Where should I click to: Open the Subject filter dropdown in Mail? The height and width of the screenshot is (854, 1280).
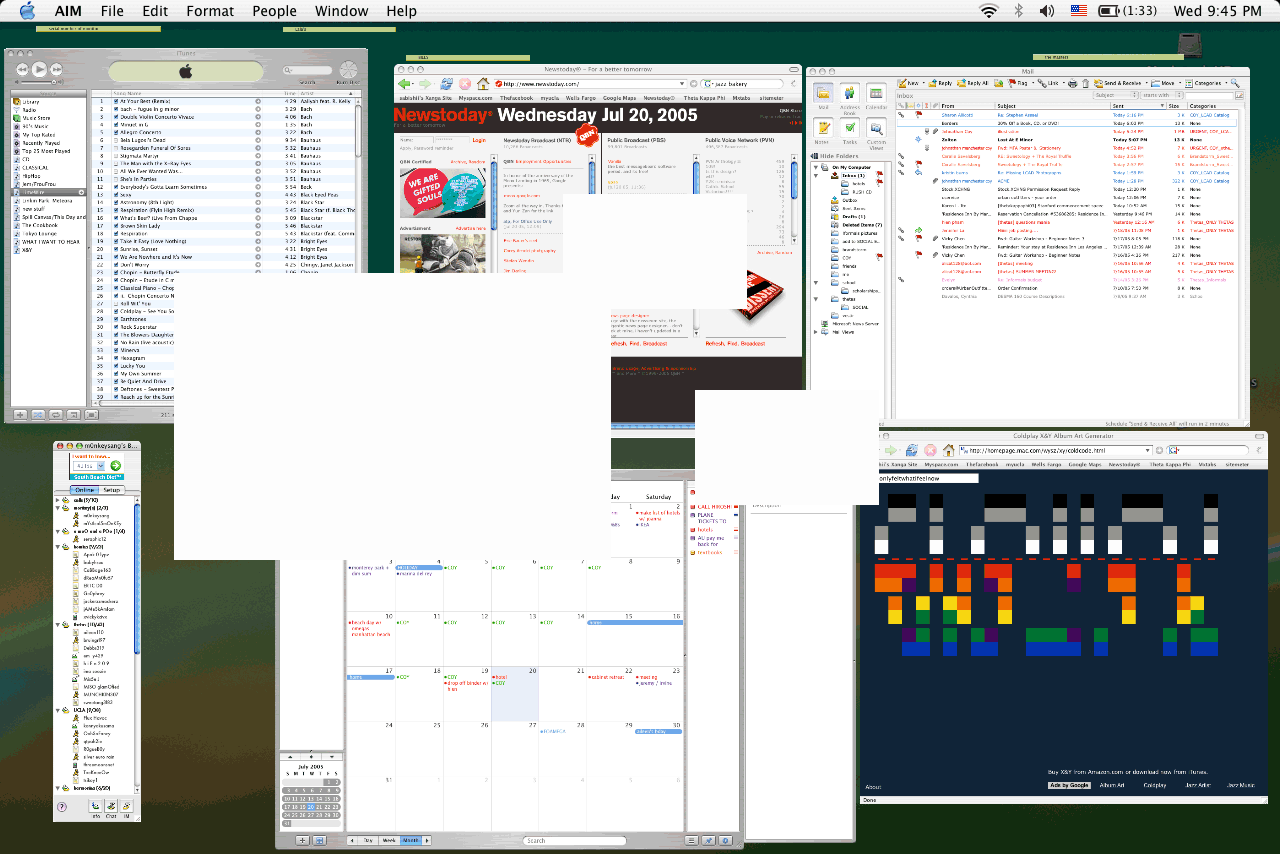[x=1116, y=95]
